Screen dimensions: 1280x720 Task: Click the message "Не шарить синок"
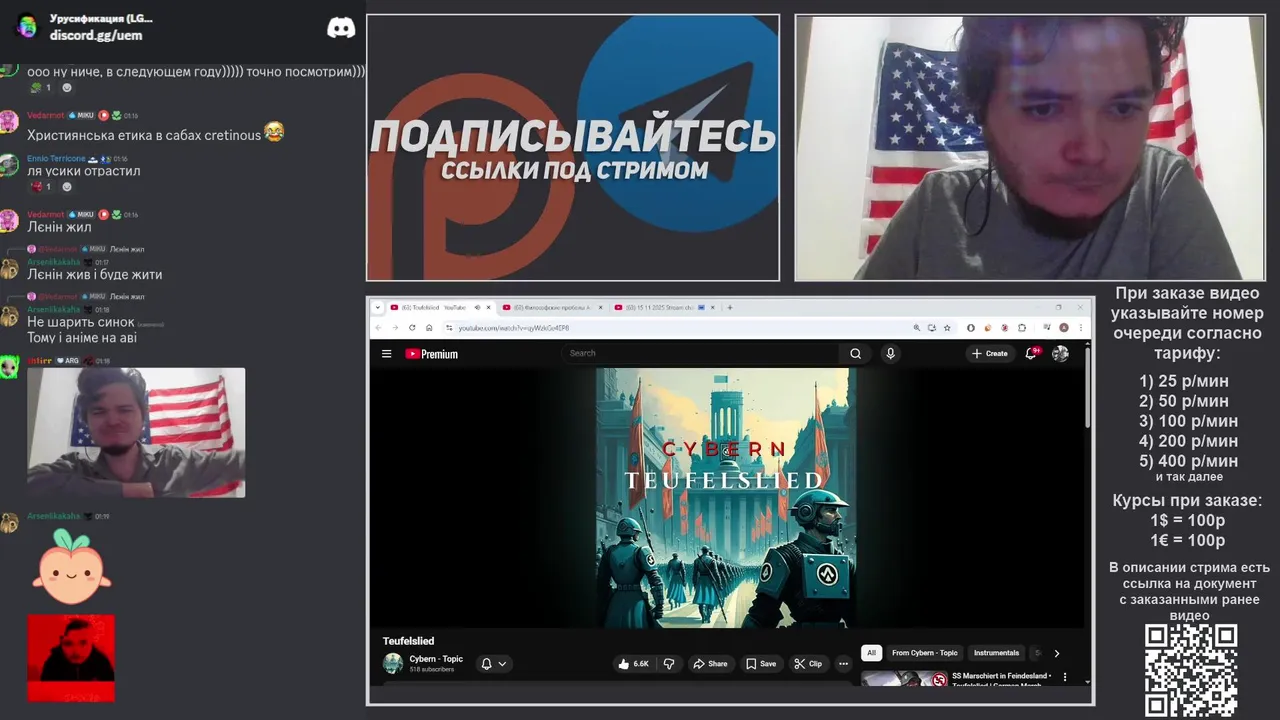pos(80,322)
